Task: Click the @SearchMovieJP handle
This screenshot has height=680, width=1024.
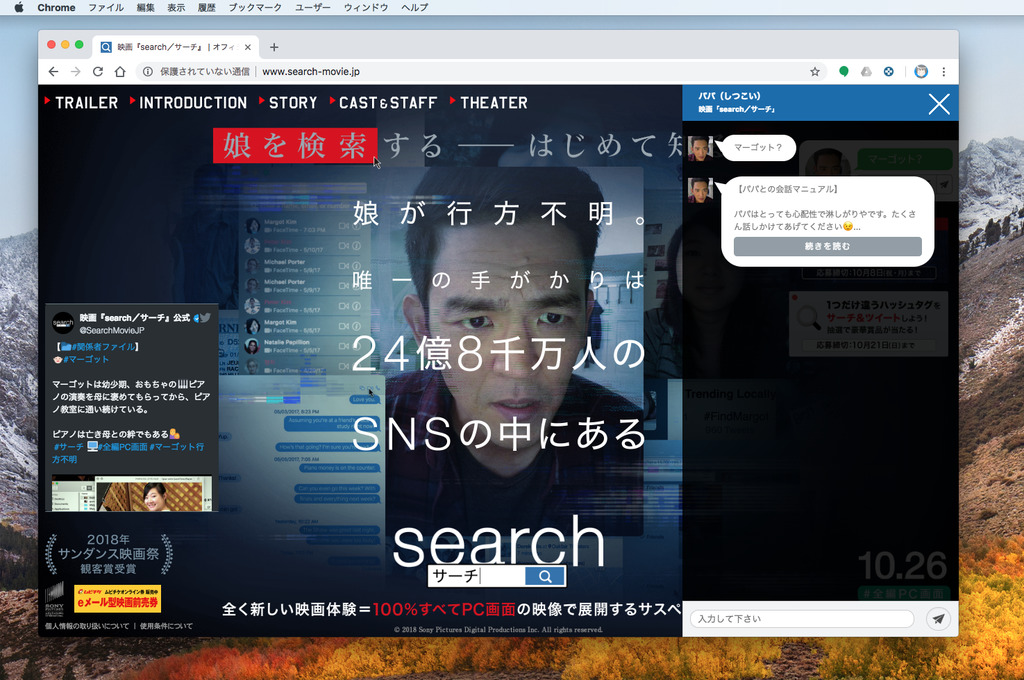Action: (112, 331)
